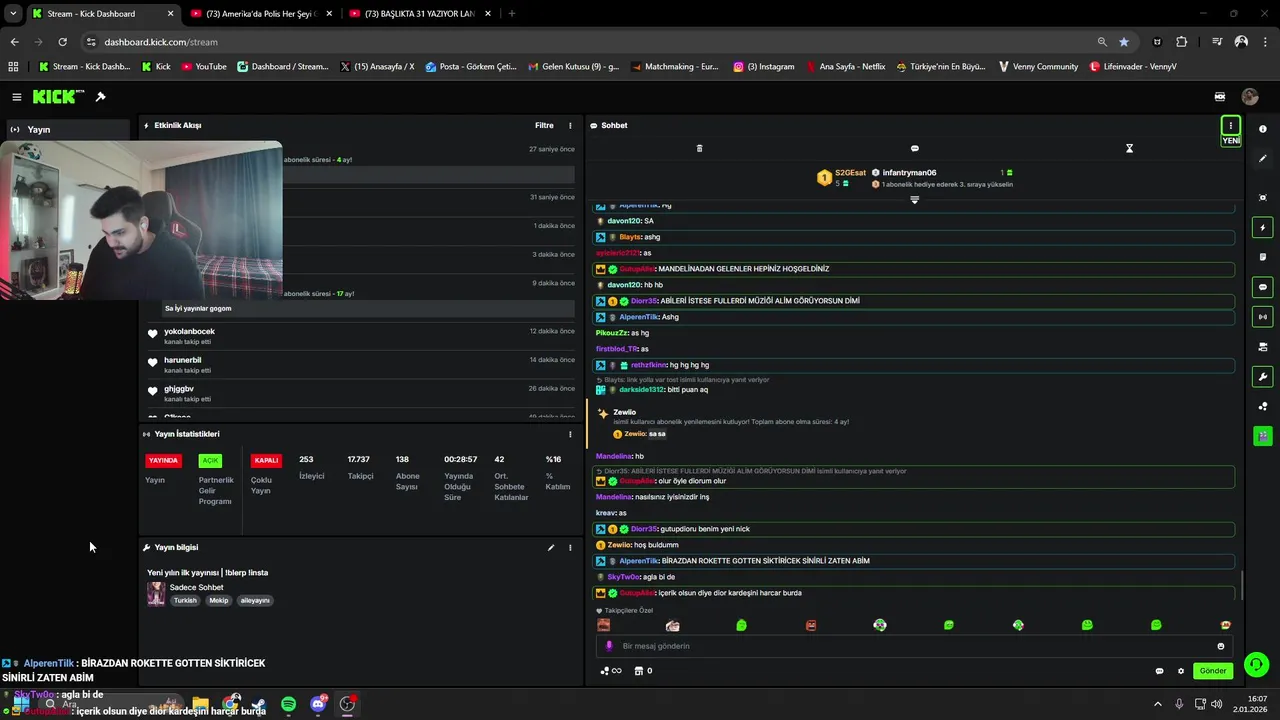Open the Venny Community bookmark
Image resolution: width=1280 pixels, height=720 pixels.
tap(1038, 67)
